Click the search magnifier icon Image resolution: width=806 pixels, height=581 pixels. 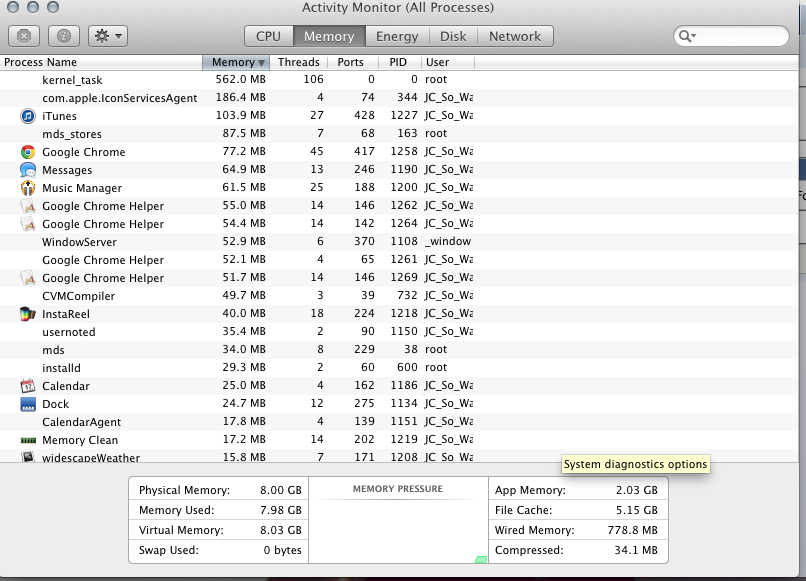687,36
